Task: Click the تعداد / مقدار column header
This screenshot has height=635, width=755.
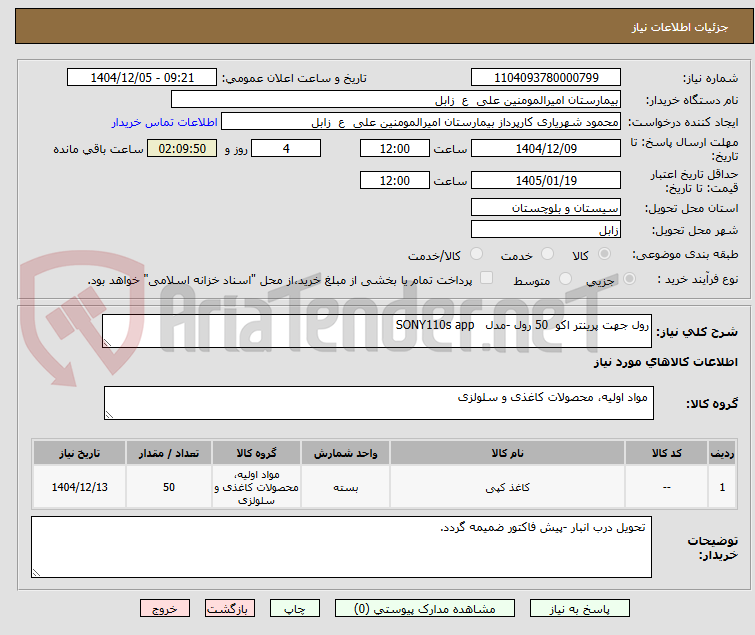Action: pyautogui.click(x=169, y=453)
